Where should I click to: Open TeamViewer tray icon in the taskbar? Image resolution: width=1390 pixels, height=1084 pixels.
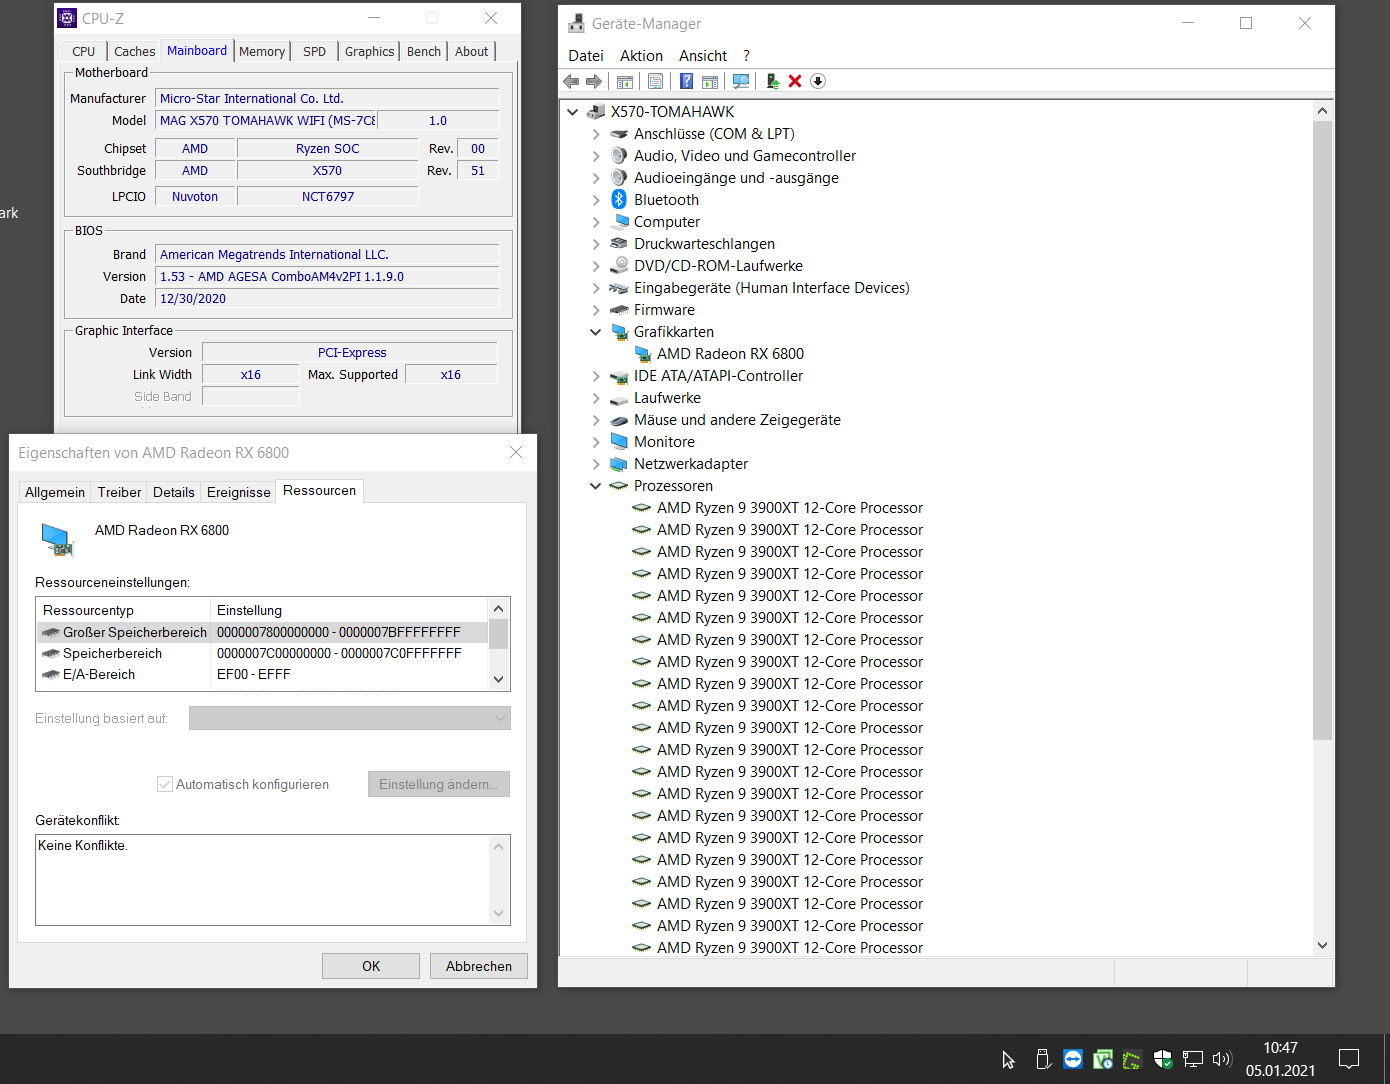tap(1073, 1059)
